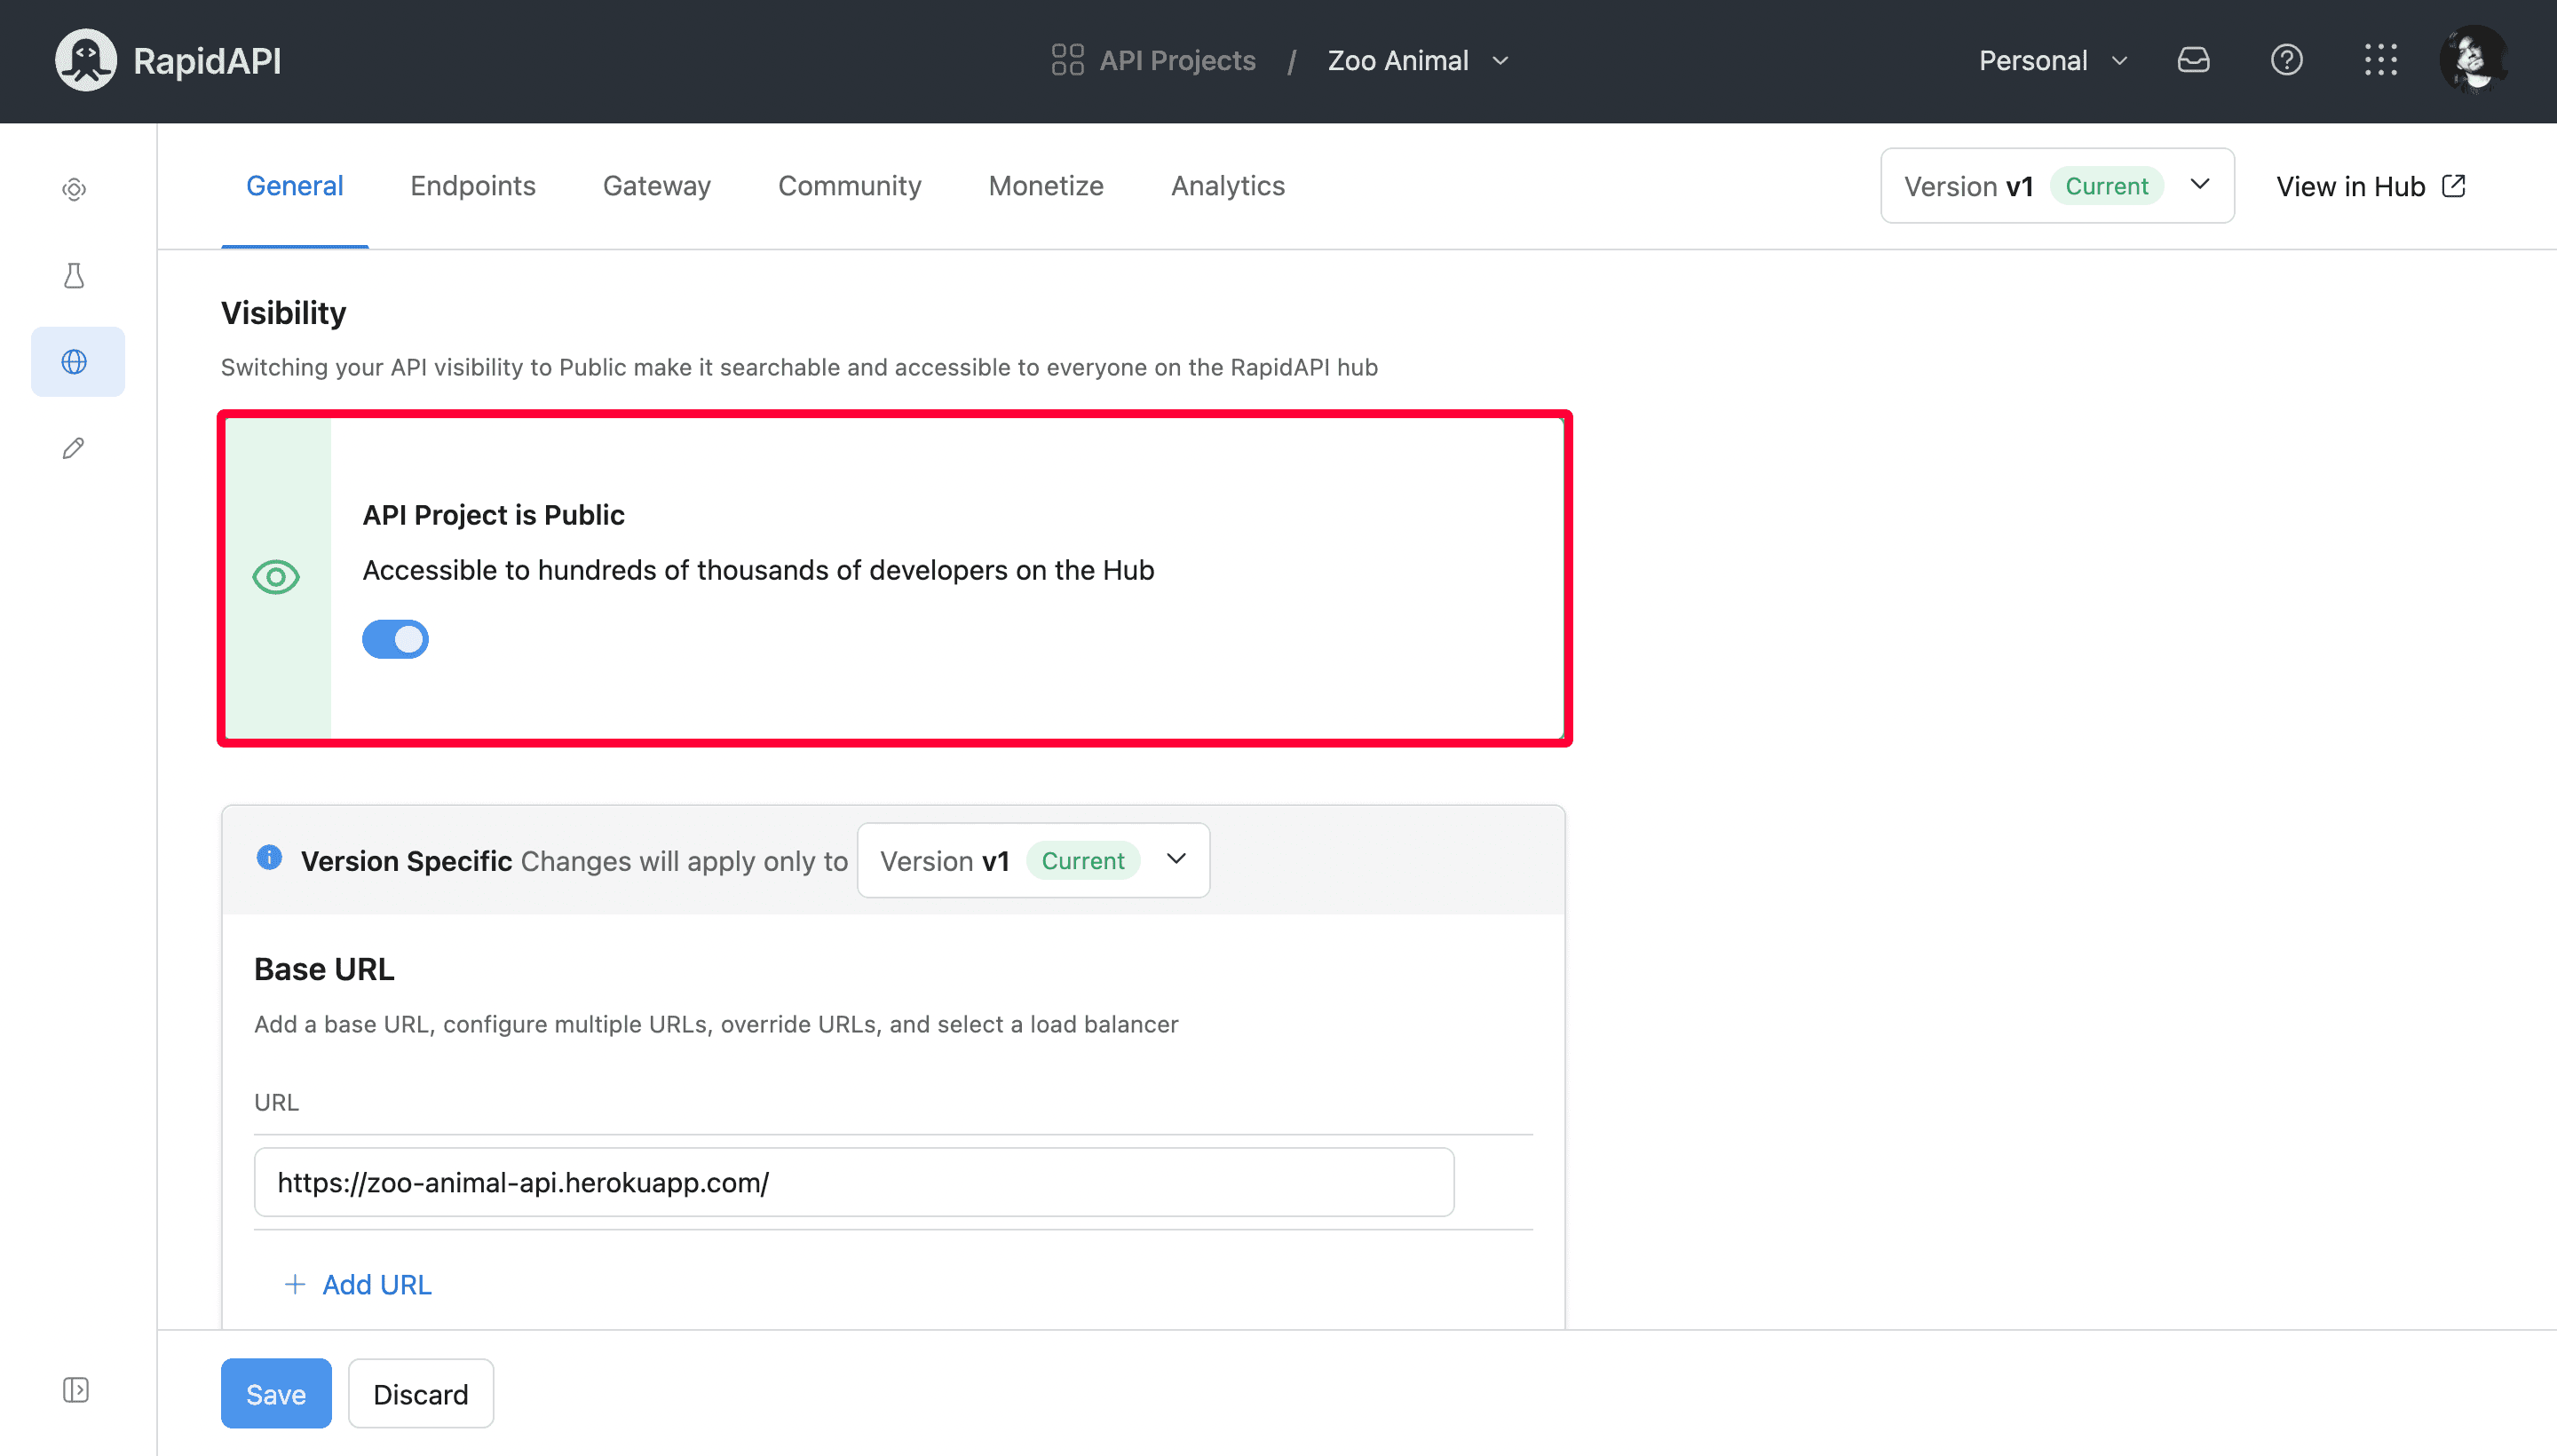Expand the Zoo Animal project dropdown

click(x=1417, y=60)
